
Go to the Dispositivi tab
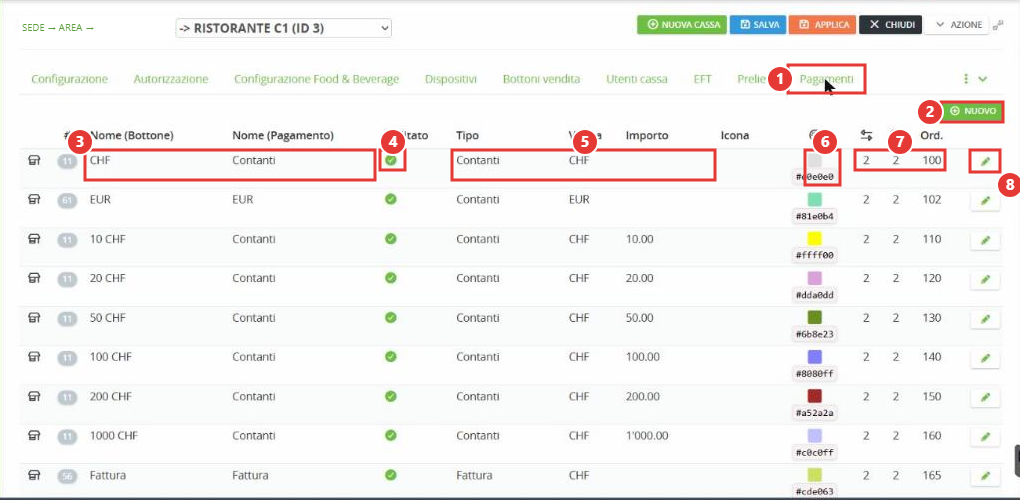point(451,79)
